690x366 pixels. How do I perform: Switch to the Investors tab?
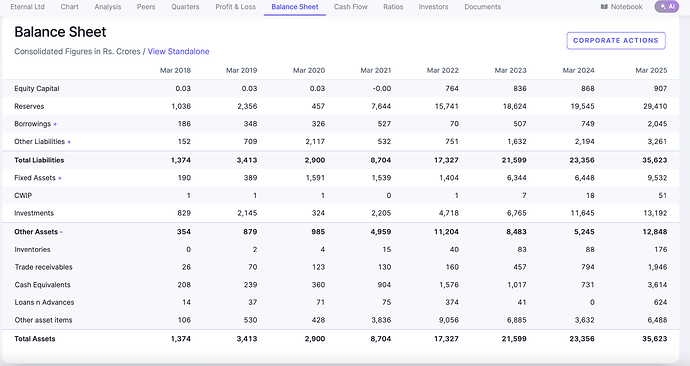pos(433,7)
